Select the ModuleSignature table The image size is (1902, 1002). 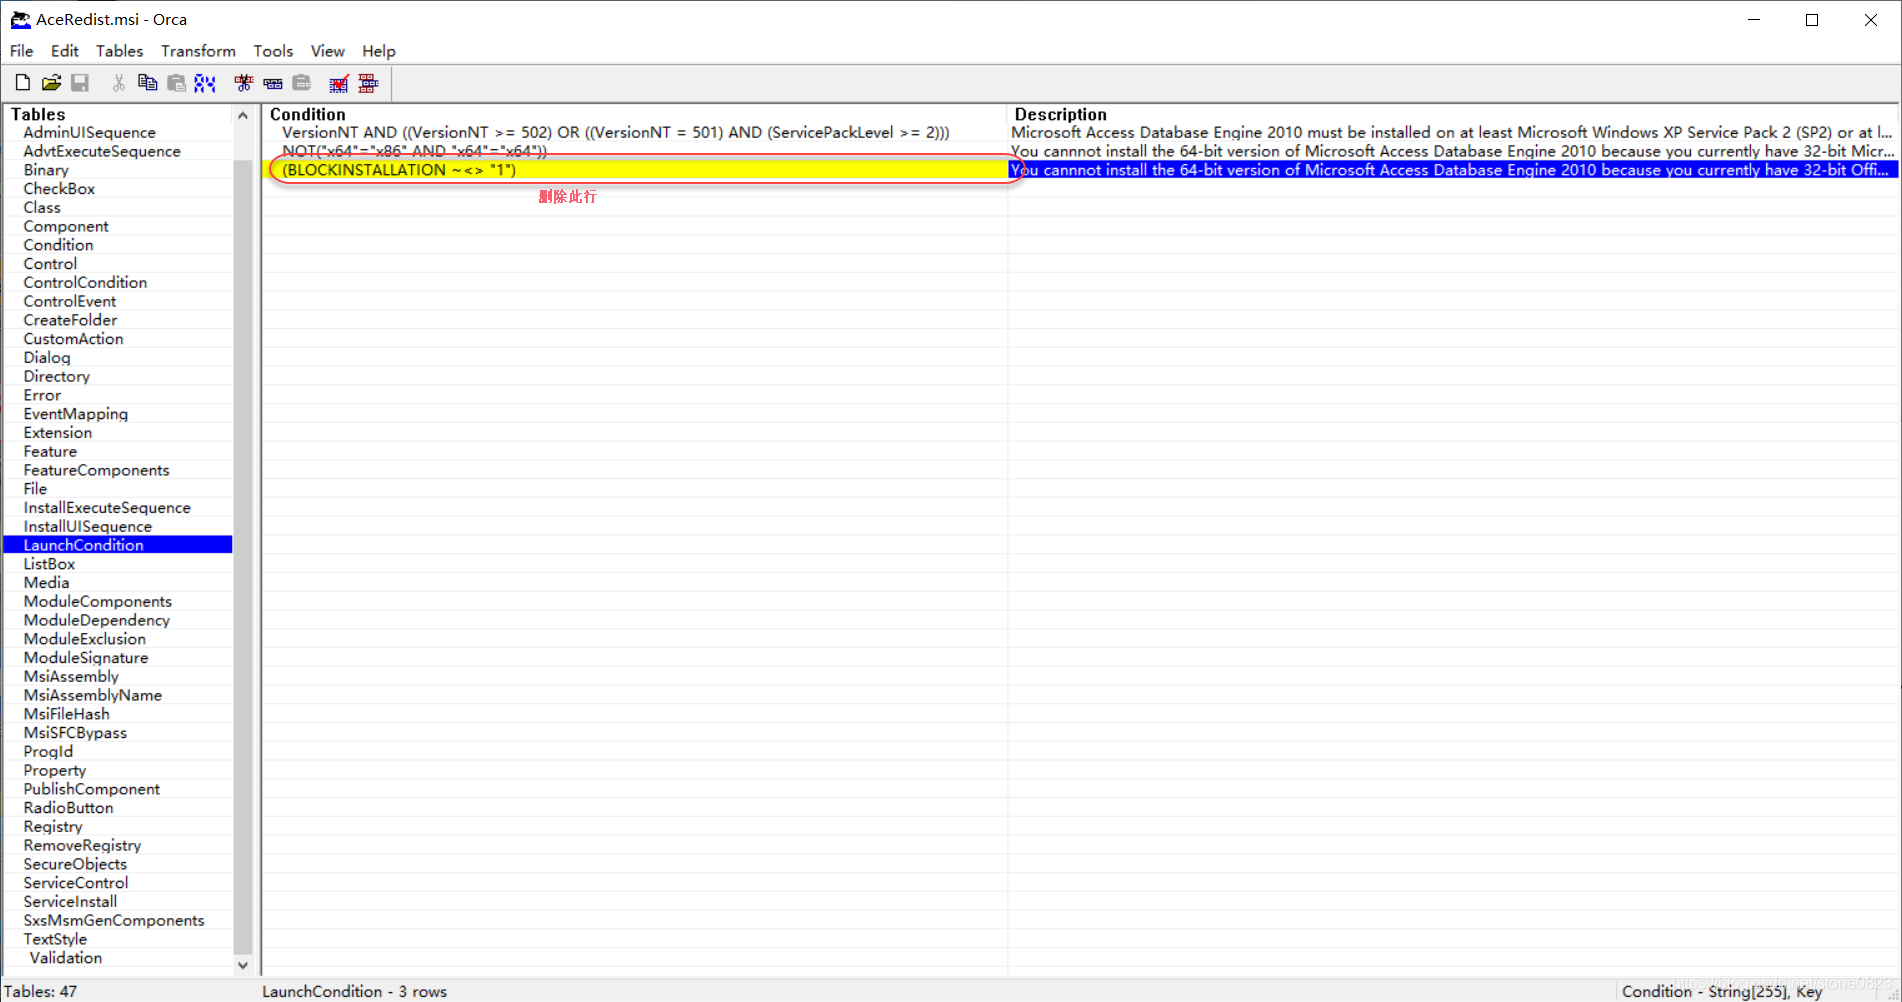(x=86, y=658)
